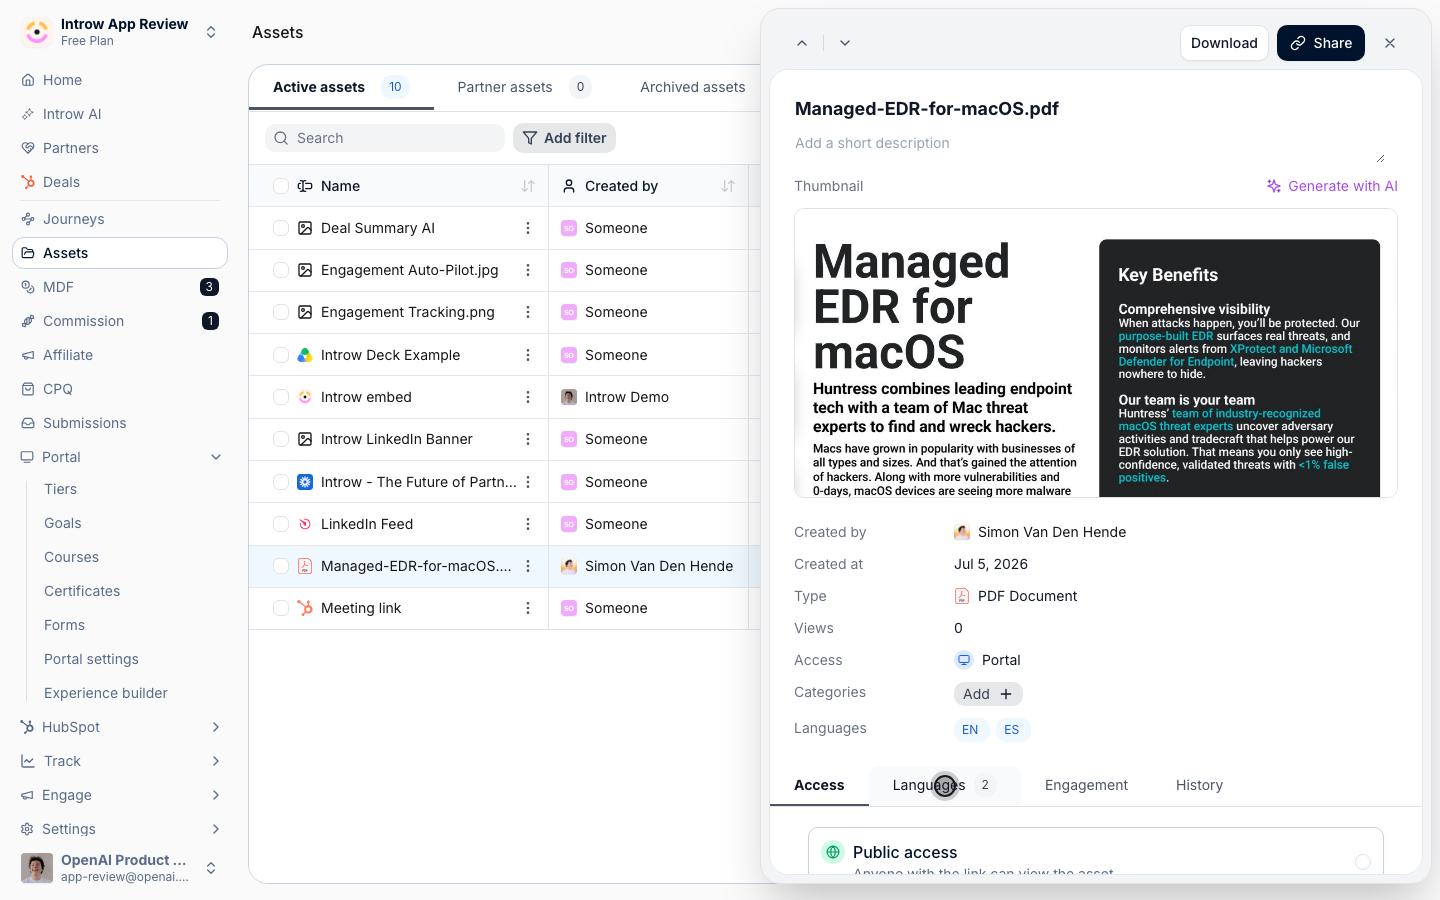Select all assets with the header checkbox
The width and height of the screenshot is (1440, 900).
[x=281, y=186]
